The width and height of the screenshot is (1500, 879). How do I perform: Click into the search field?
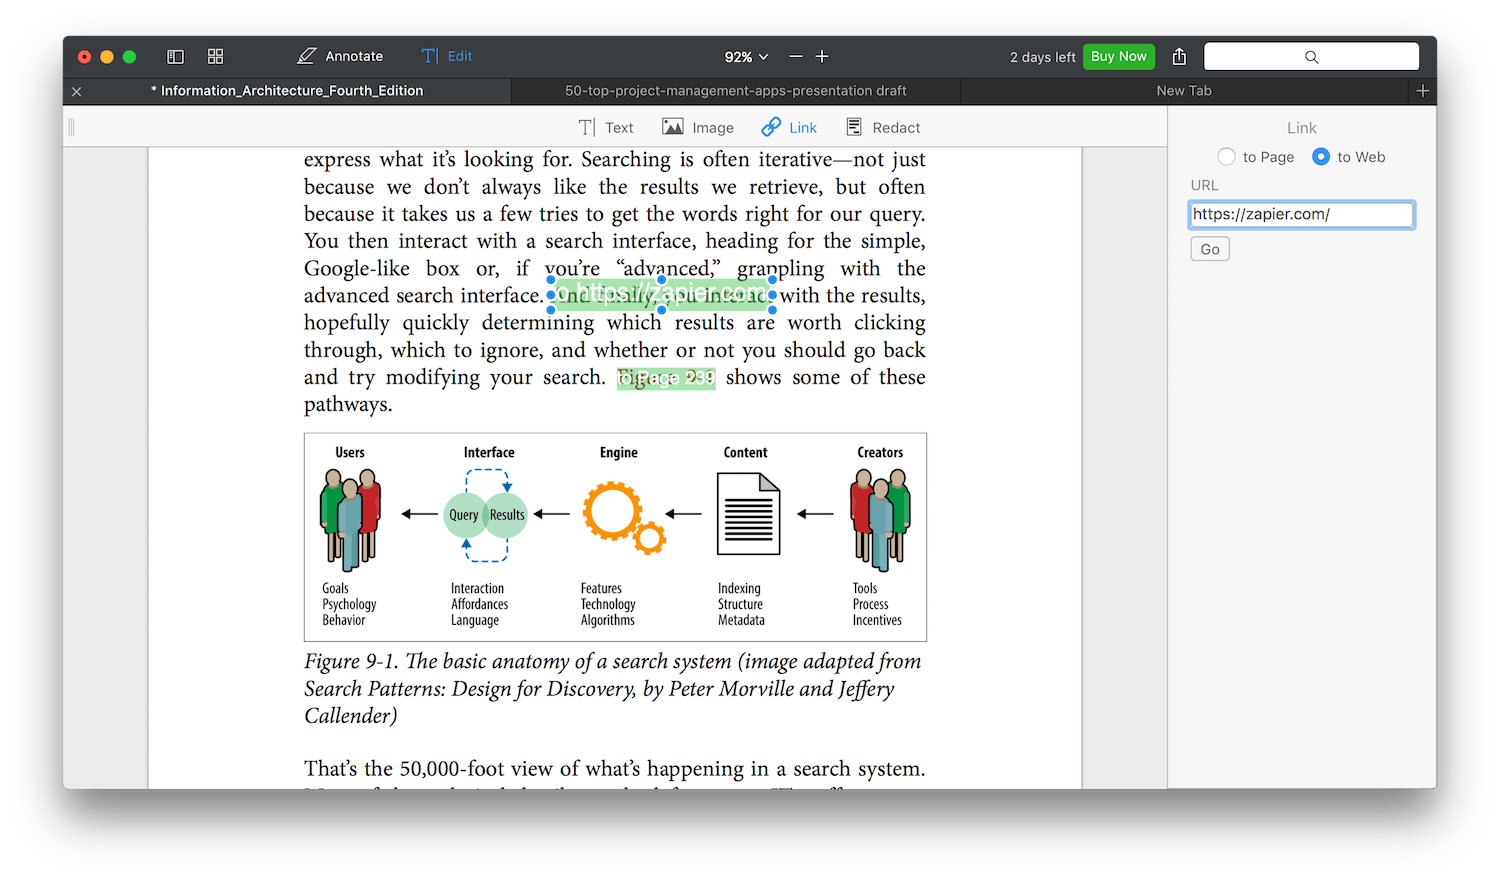click(x=1311, y=57)
